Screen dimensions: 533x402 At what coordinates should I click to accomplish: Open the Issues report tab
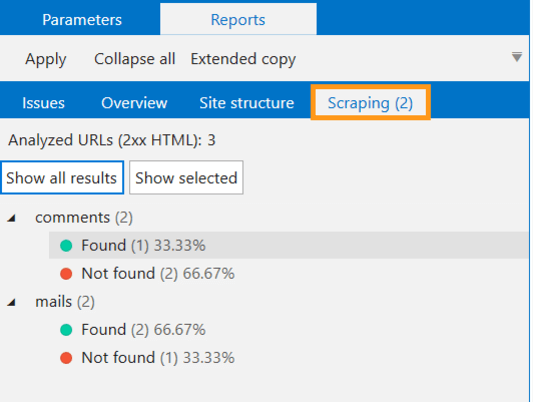[43, 103]
